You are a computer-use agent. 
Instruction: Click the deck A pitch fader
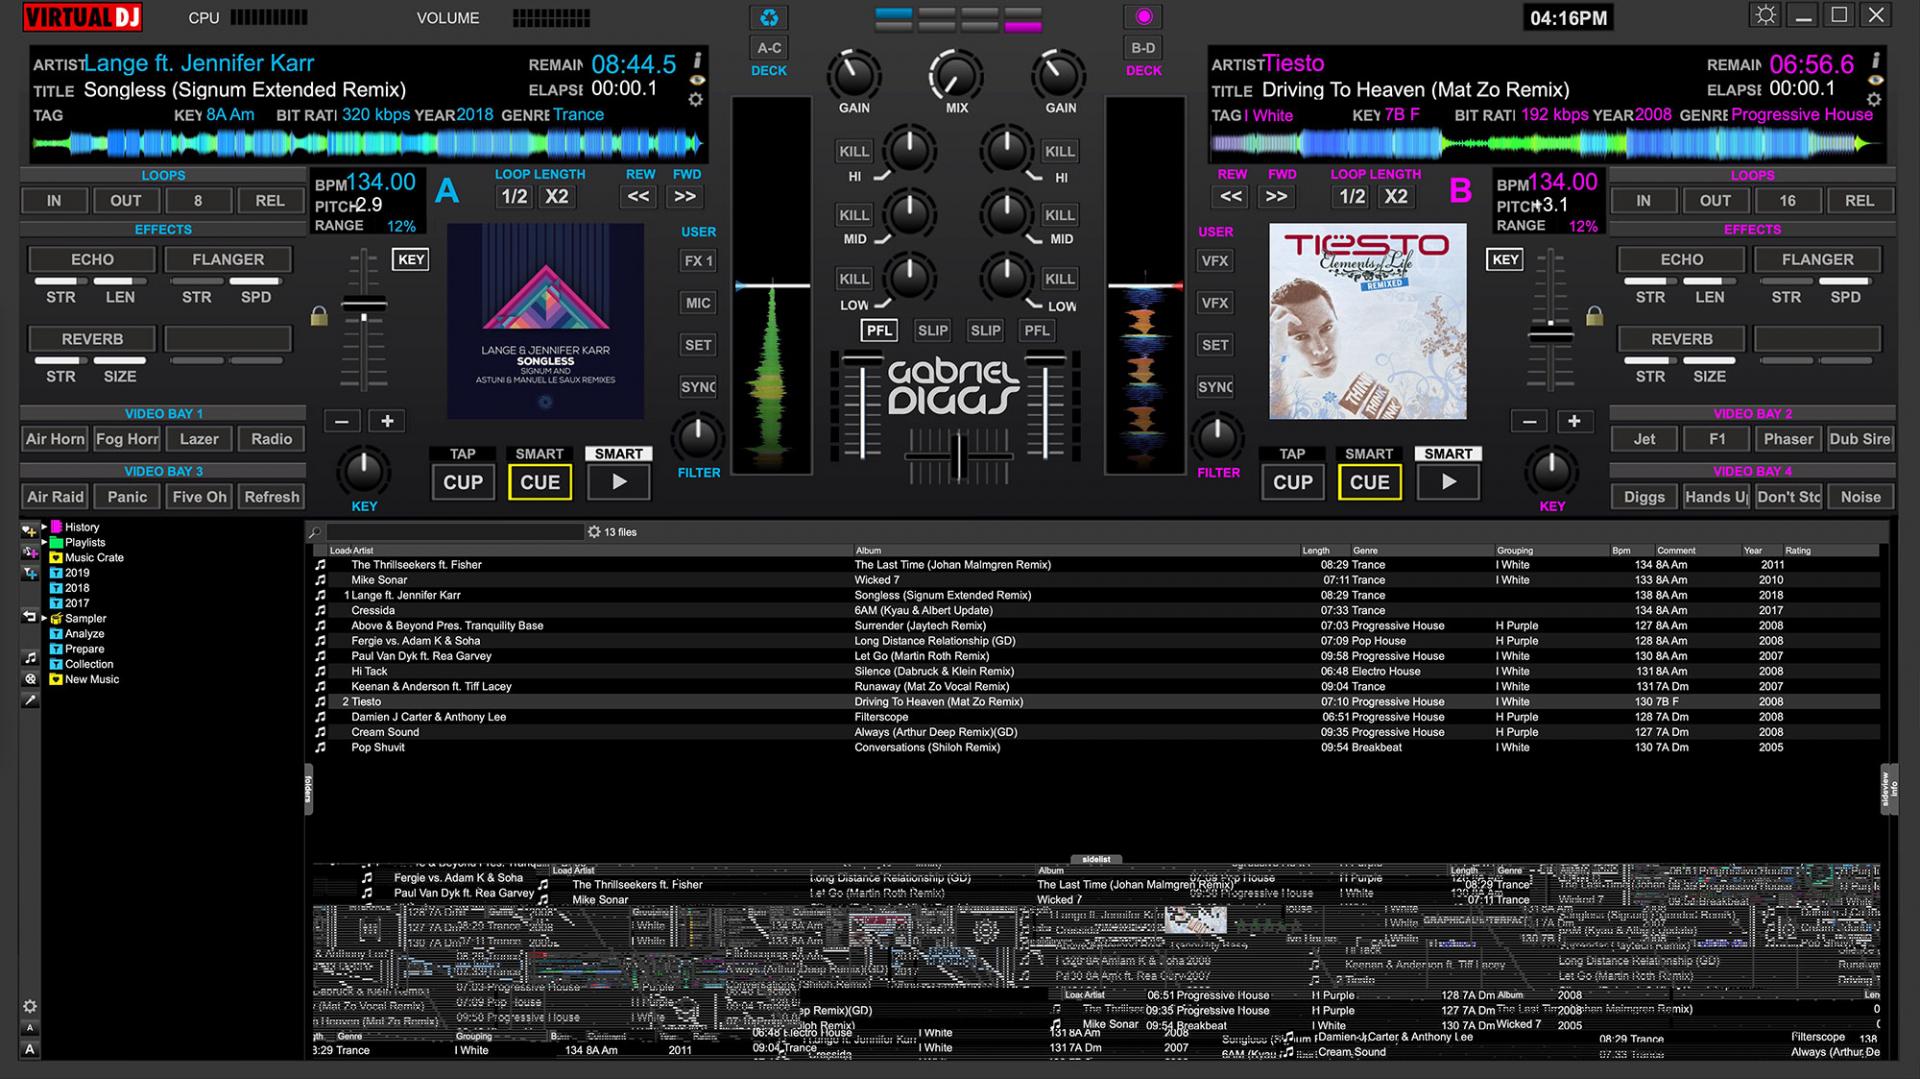[364, 305]
